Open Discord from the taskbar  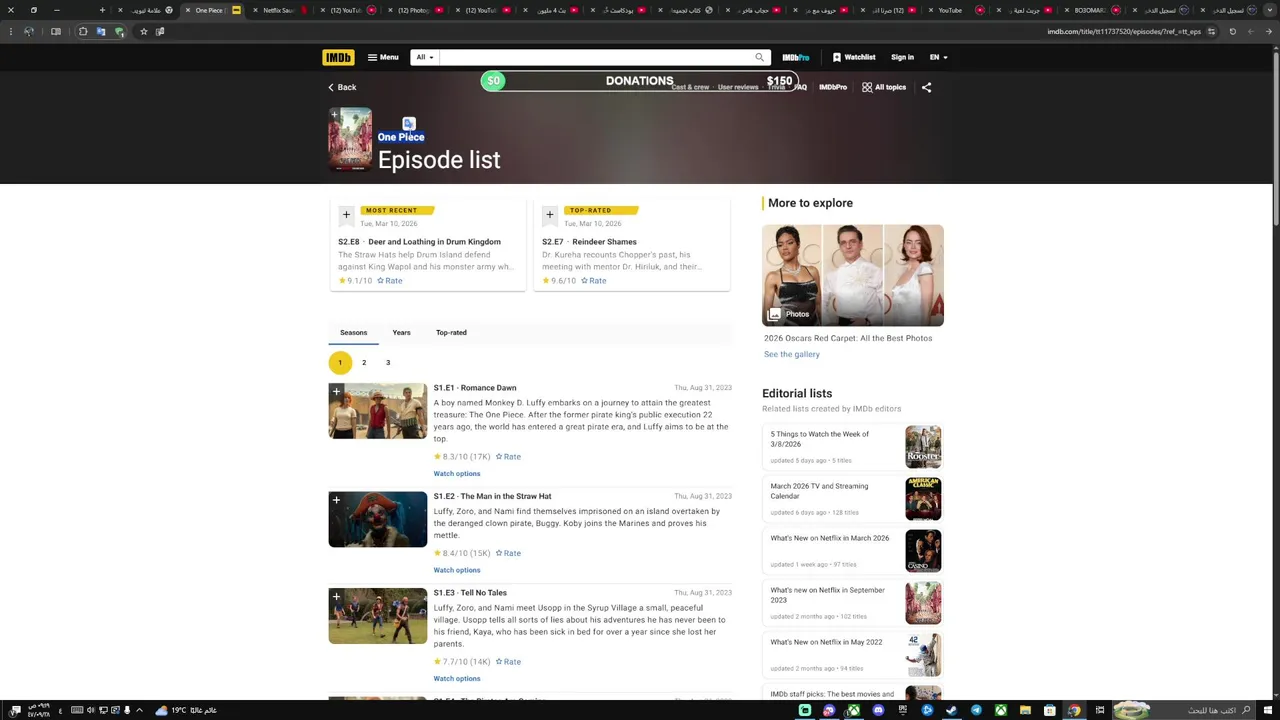coord(878,710)
